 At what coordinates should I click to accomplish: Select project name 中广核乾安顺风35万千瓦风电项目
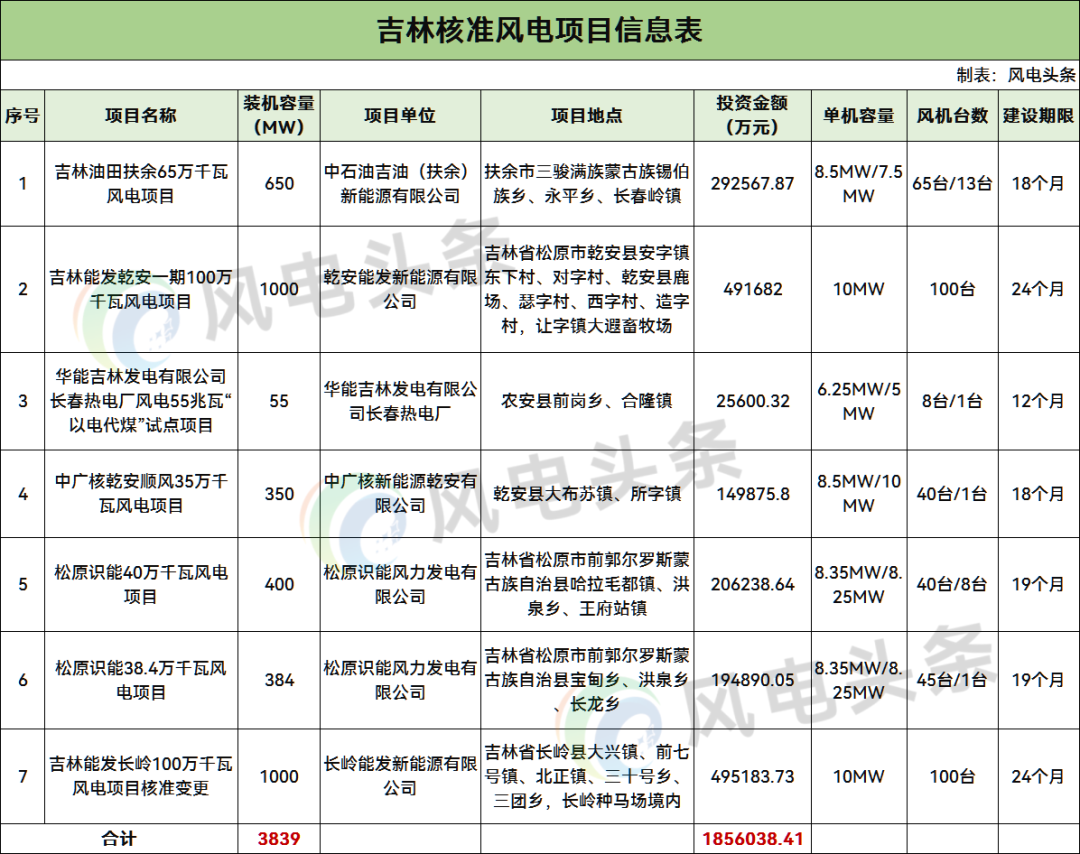coord(141,494)
